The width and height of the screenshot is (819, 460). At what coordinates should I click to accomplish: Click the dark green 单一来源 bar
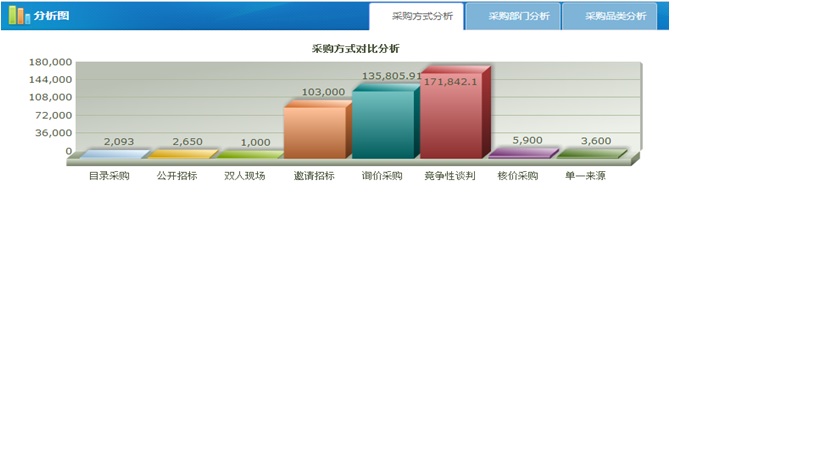(x=589, y=154)
